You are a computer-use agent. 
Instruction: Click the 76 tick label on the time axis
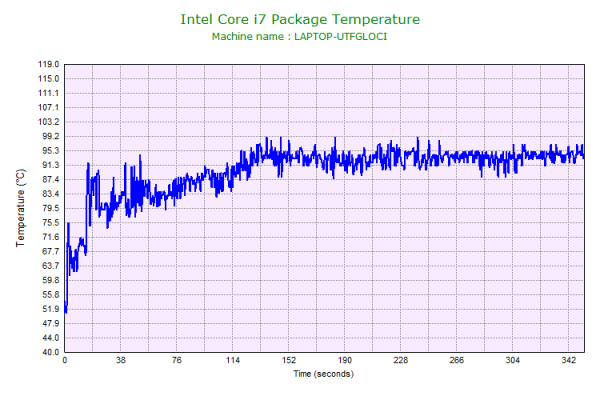(x=176, y=360)
